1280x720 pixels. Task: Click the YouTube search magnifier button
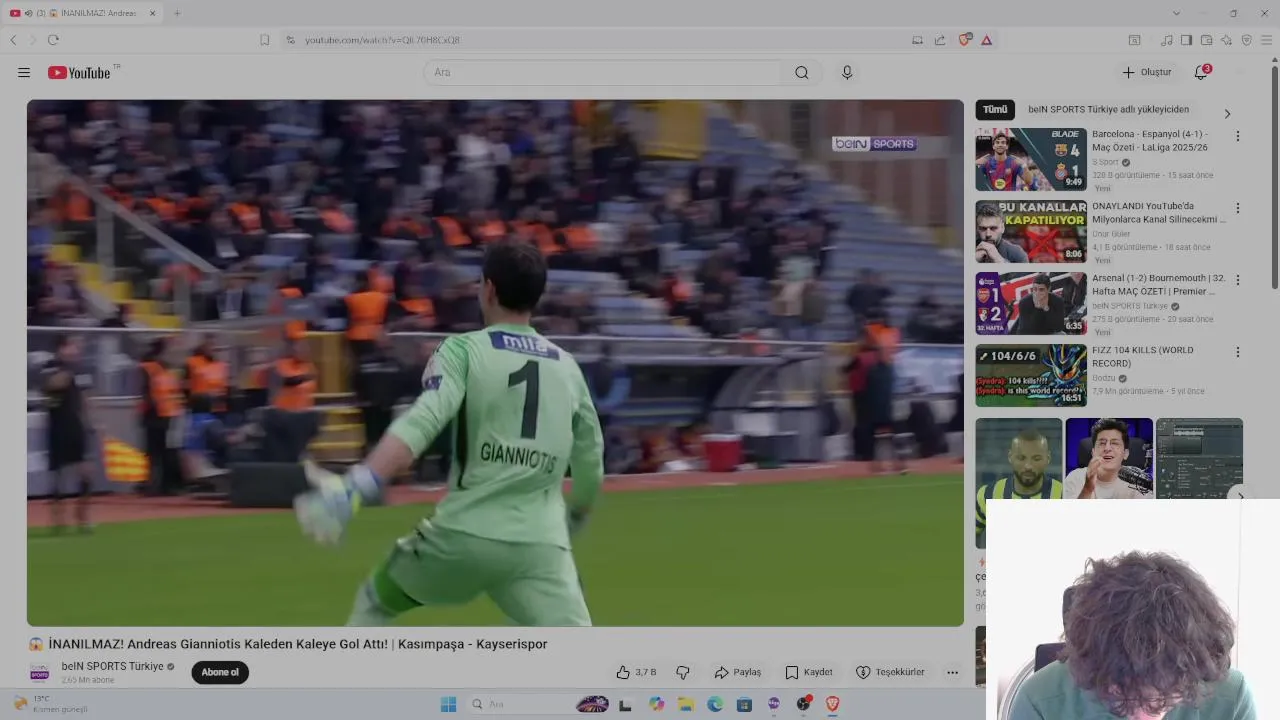(802, 72)
